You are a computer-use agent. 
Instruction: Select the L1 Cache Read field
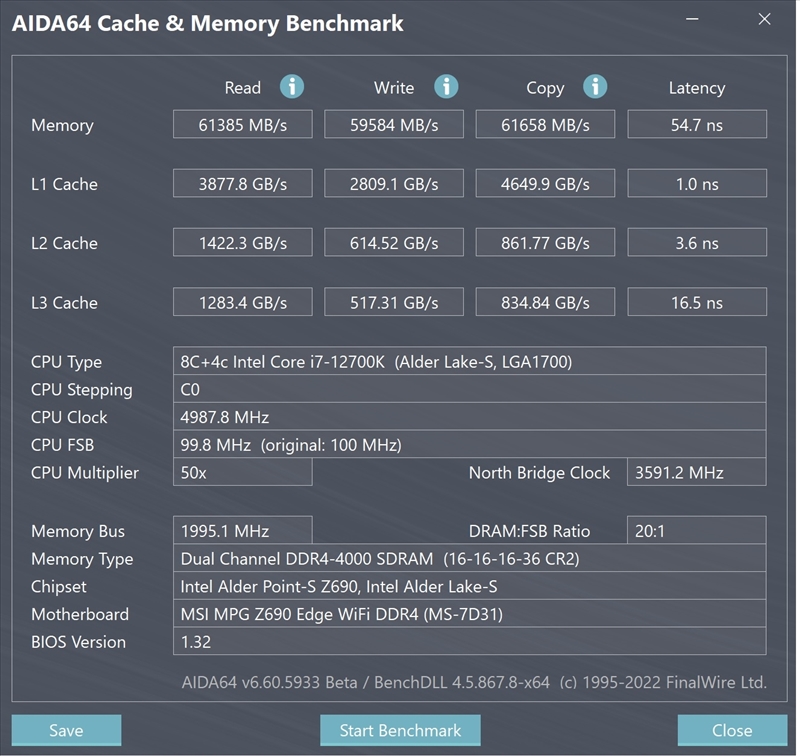[242, 184]
